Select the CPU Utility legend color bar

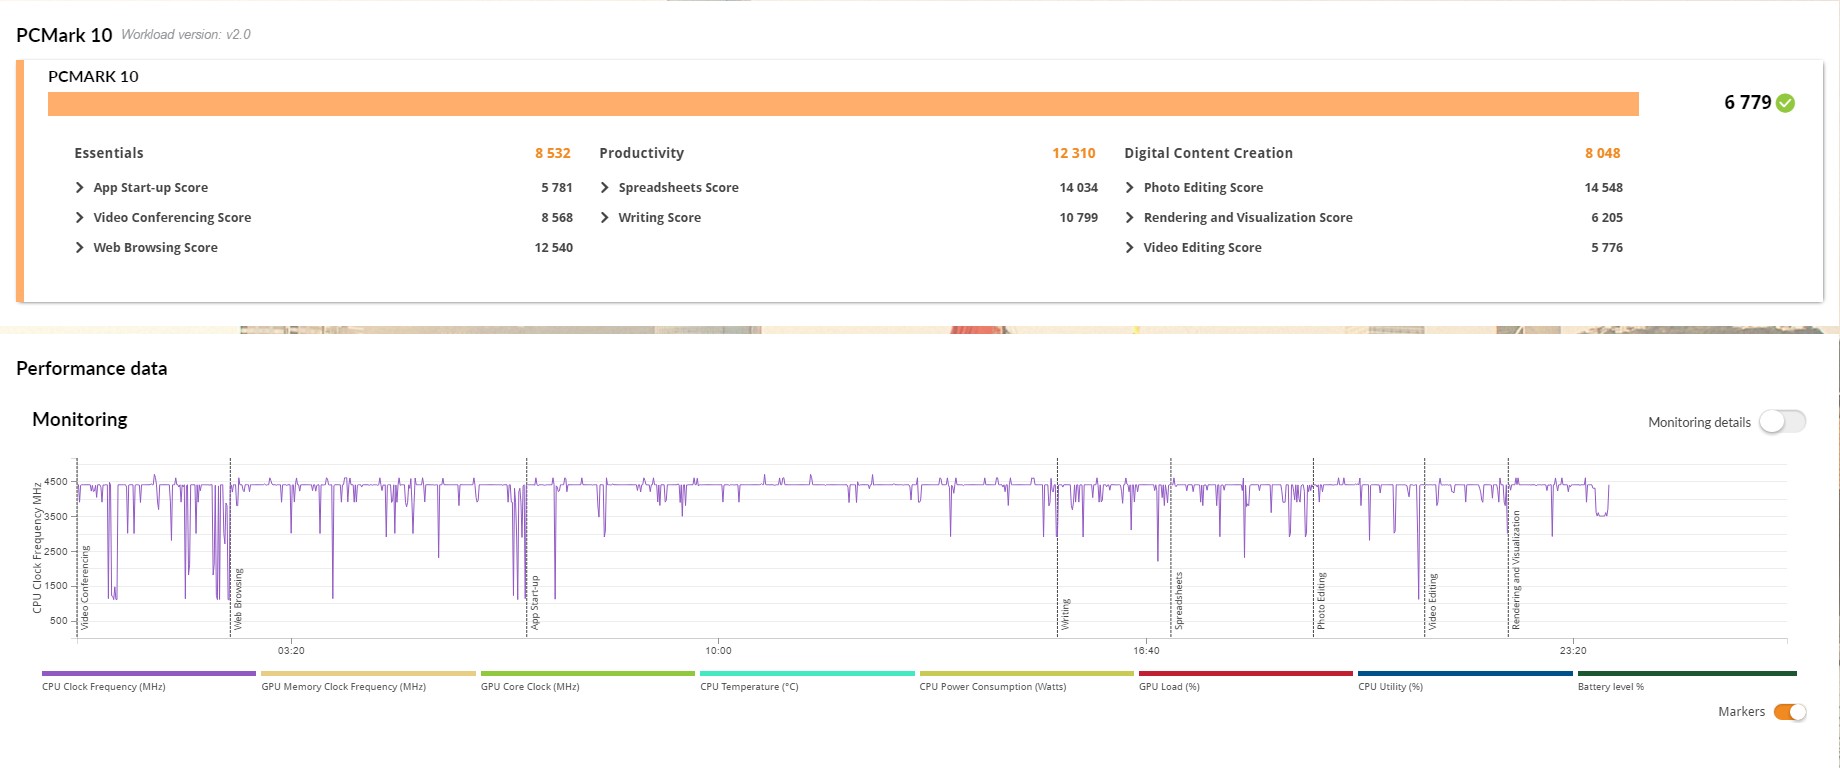point(1465,674)
